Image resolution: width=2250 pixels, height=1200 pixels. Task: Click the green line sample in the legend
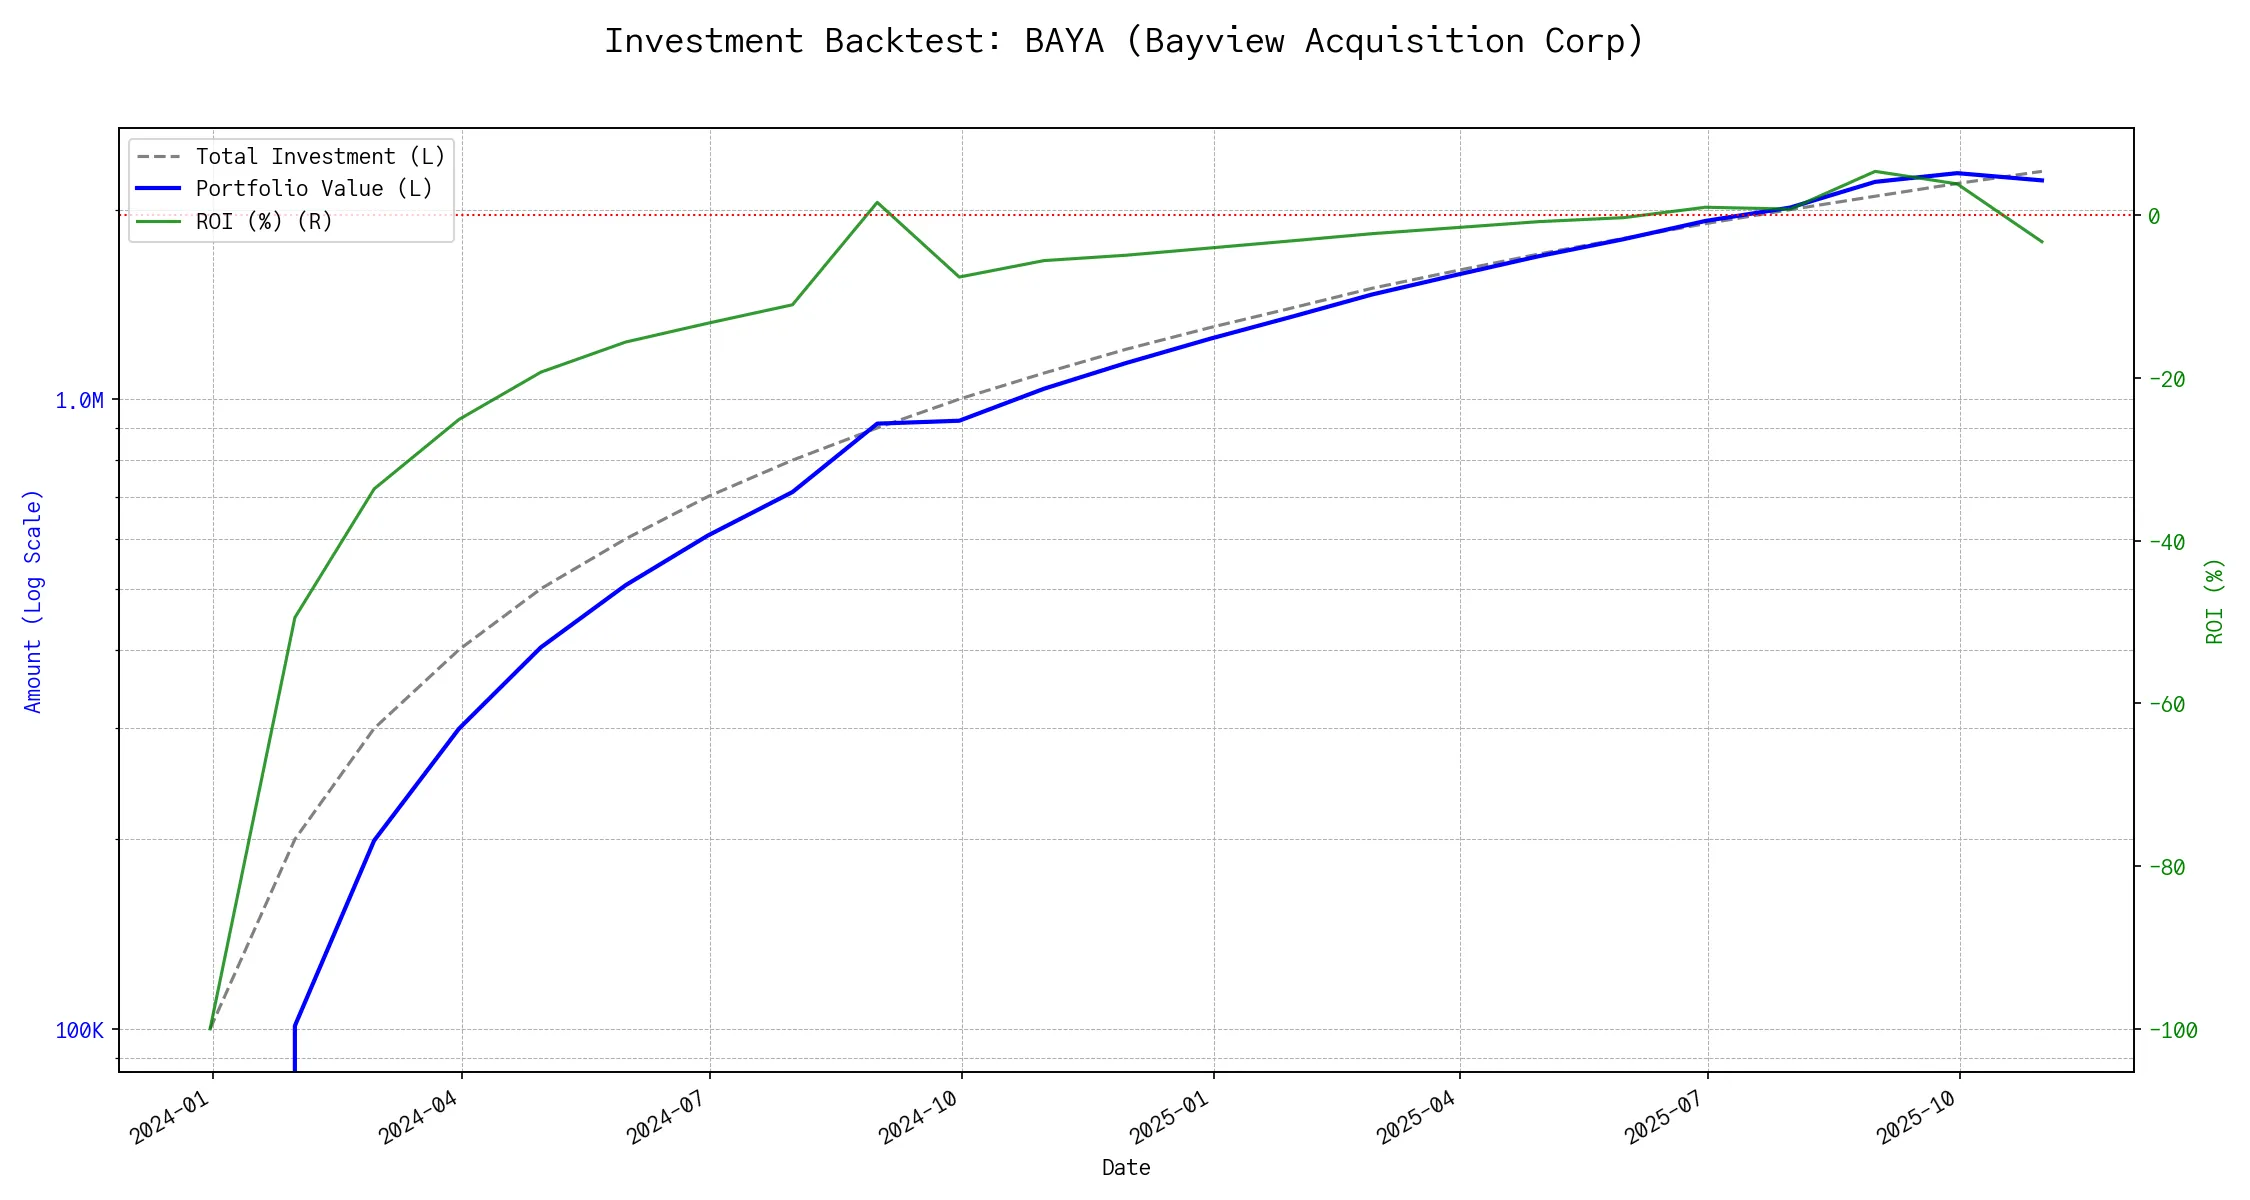click(x=159, y=221)
